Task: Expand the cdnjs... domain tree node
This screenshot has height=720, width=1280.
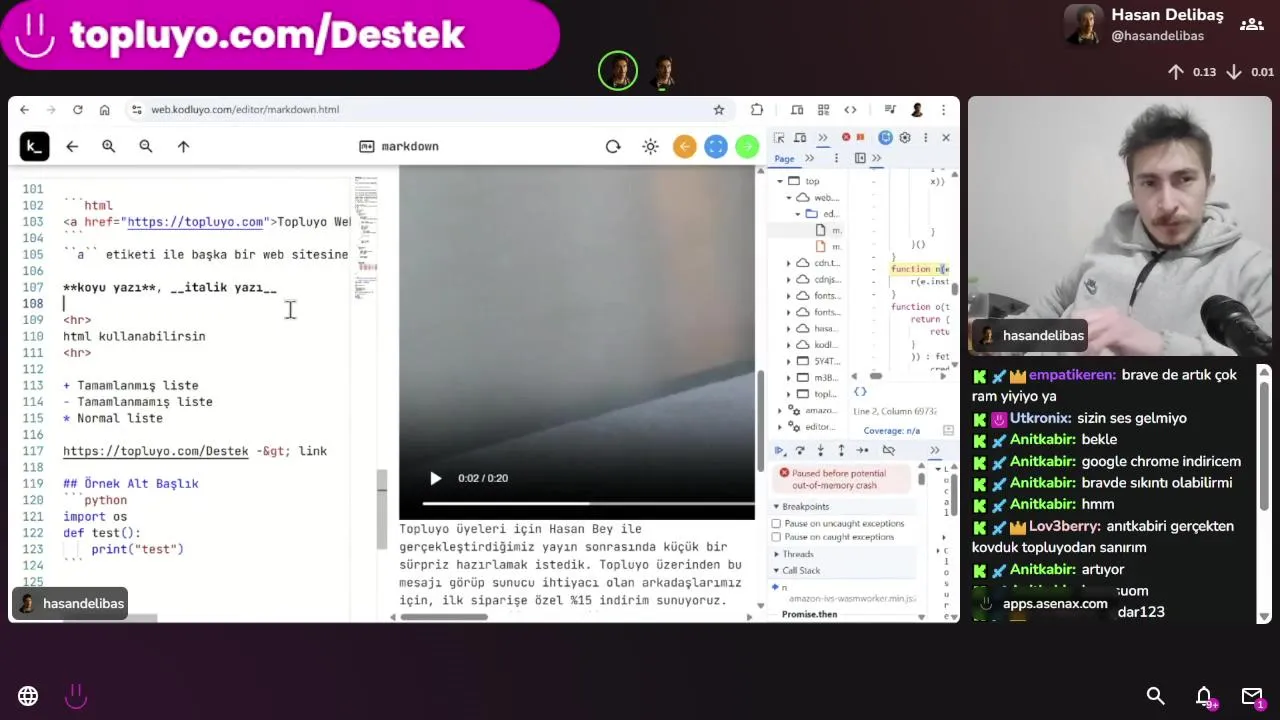Action: (789, 279)
